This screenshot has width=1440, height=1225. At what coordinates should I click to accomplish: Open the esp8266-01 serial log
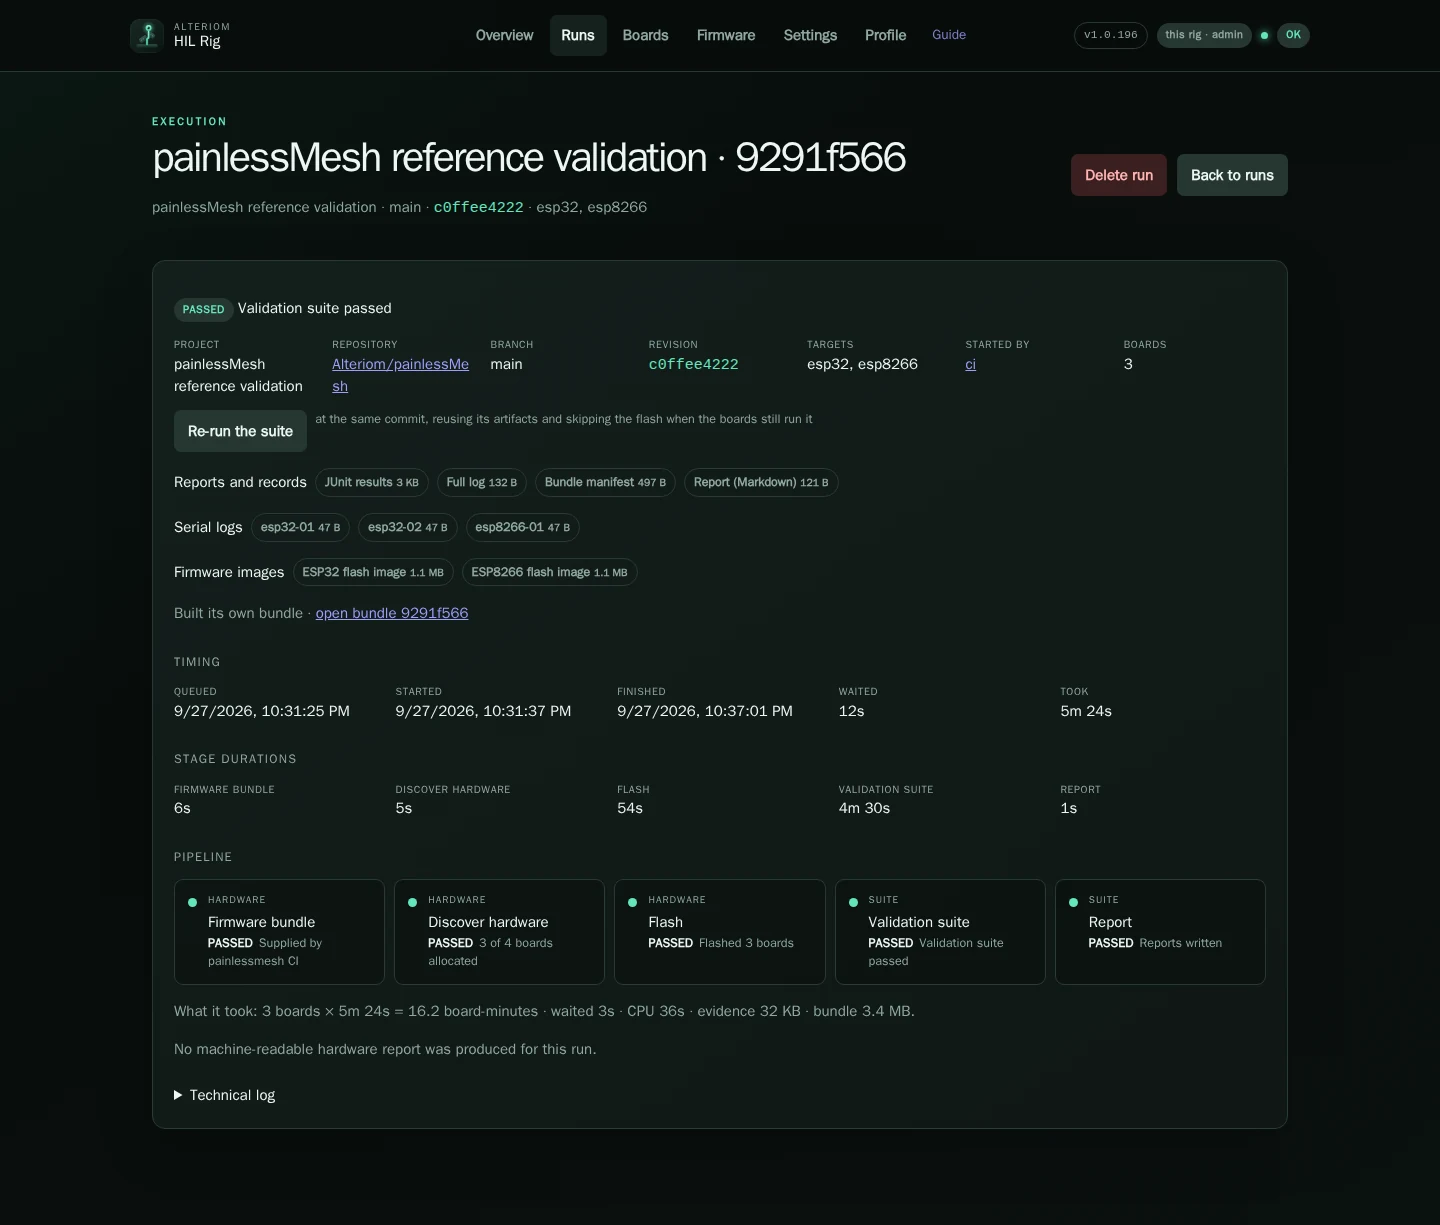(x=523, y=527)
